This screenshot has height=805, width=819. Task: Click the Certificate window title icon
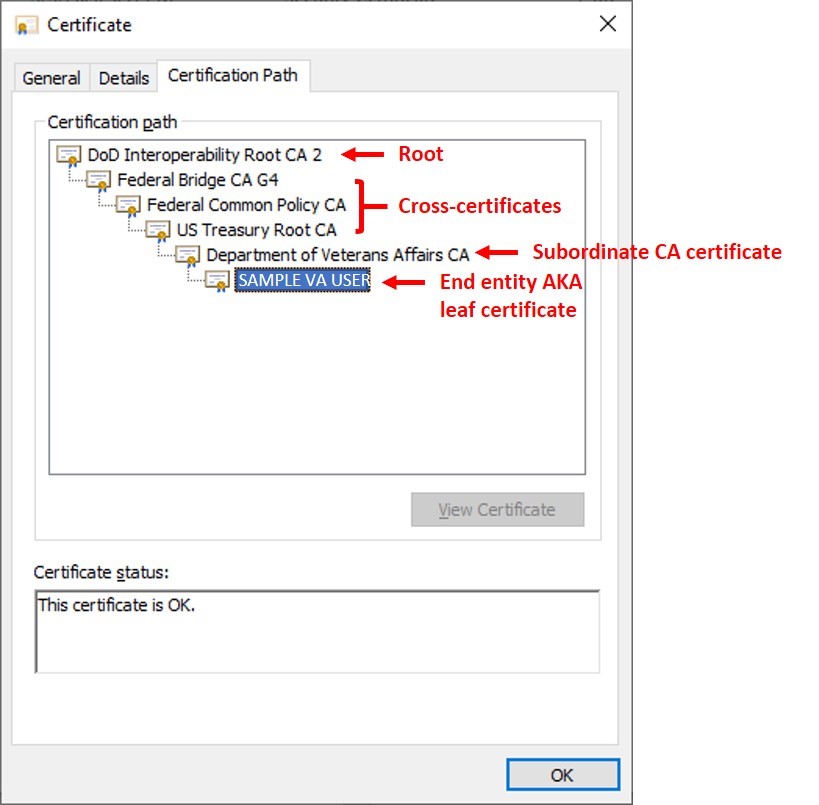tap(27, 25)
